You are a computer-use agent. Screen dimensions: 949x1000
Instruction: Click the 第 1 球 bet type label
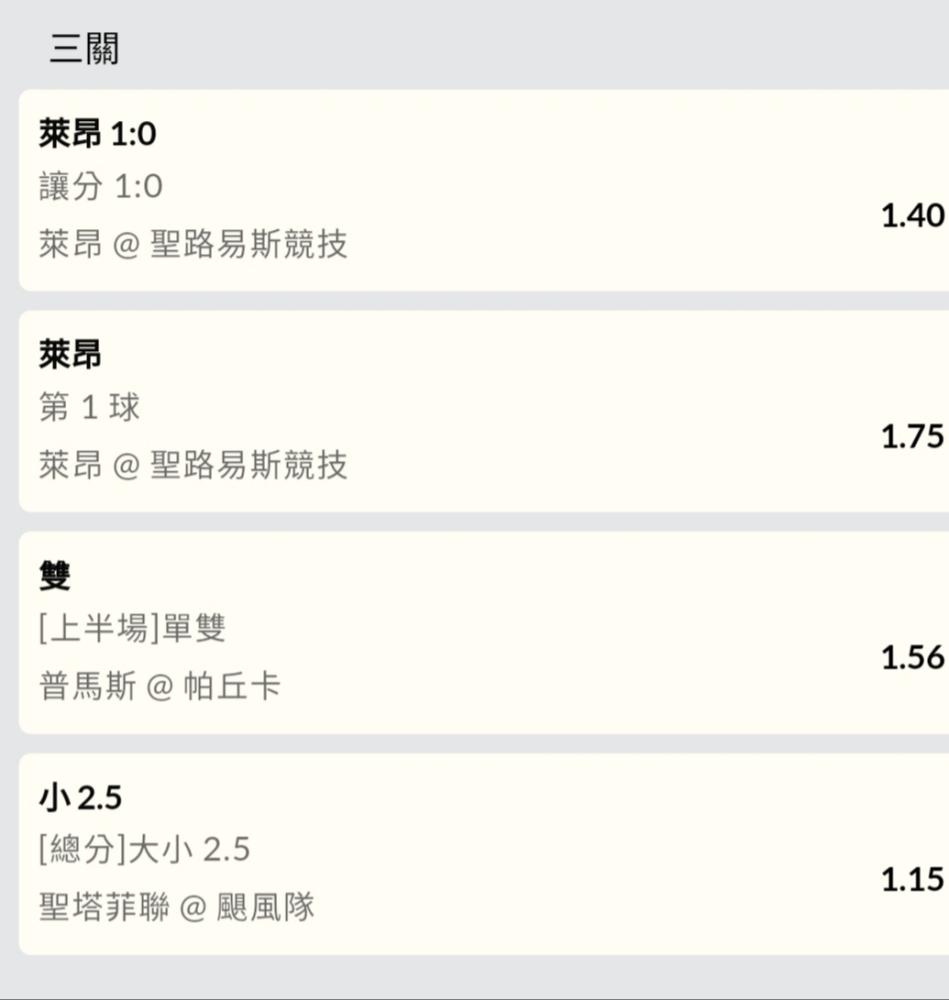[89, 408]
